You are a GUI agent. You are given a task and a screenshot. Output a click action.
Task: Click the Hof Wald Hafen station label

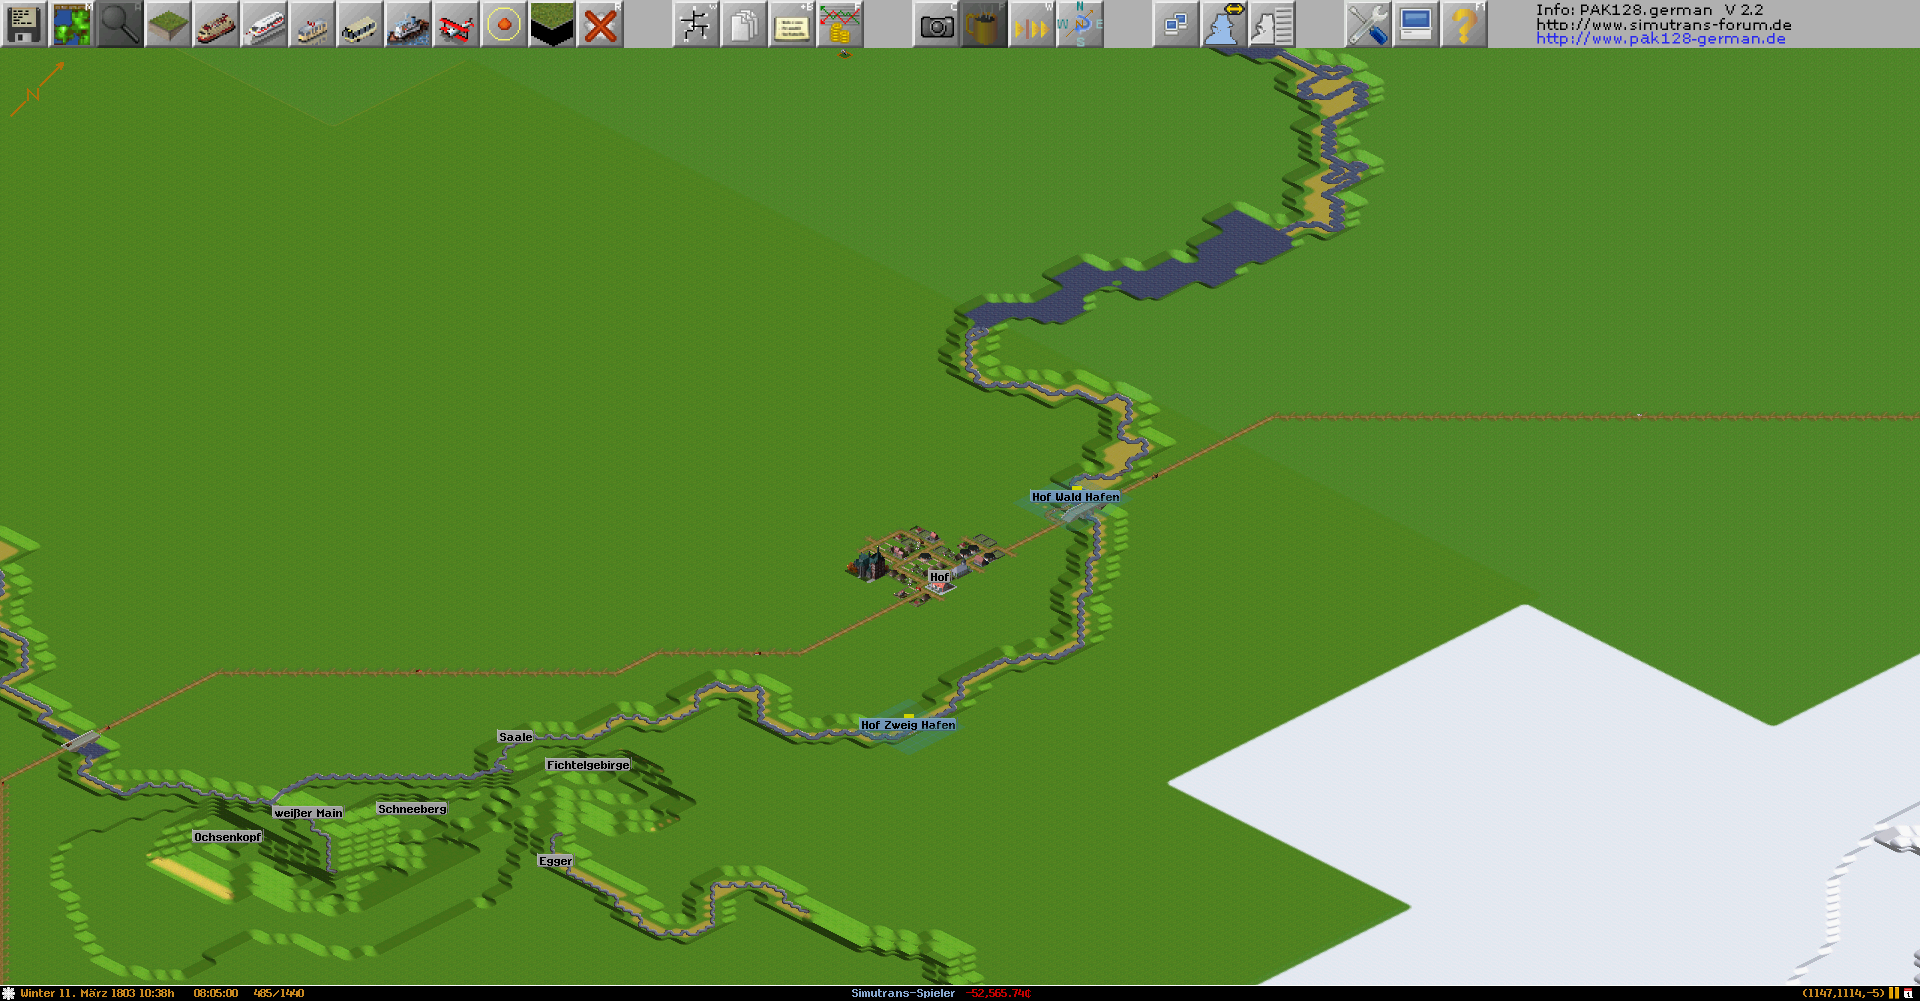point(1075,497)
